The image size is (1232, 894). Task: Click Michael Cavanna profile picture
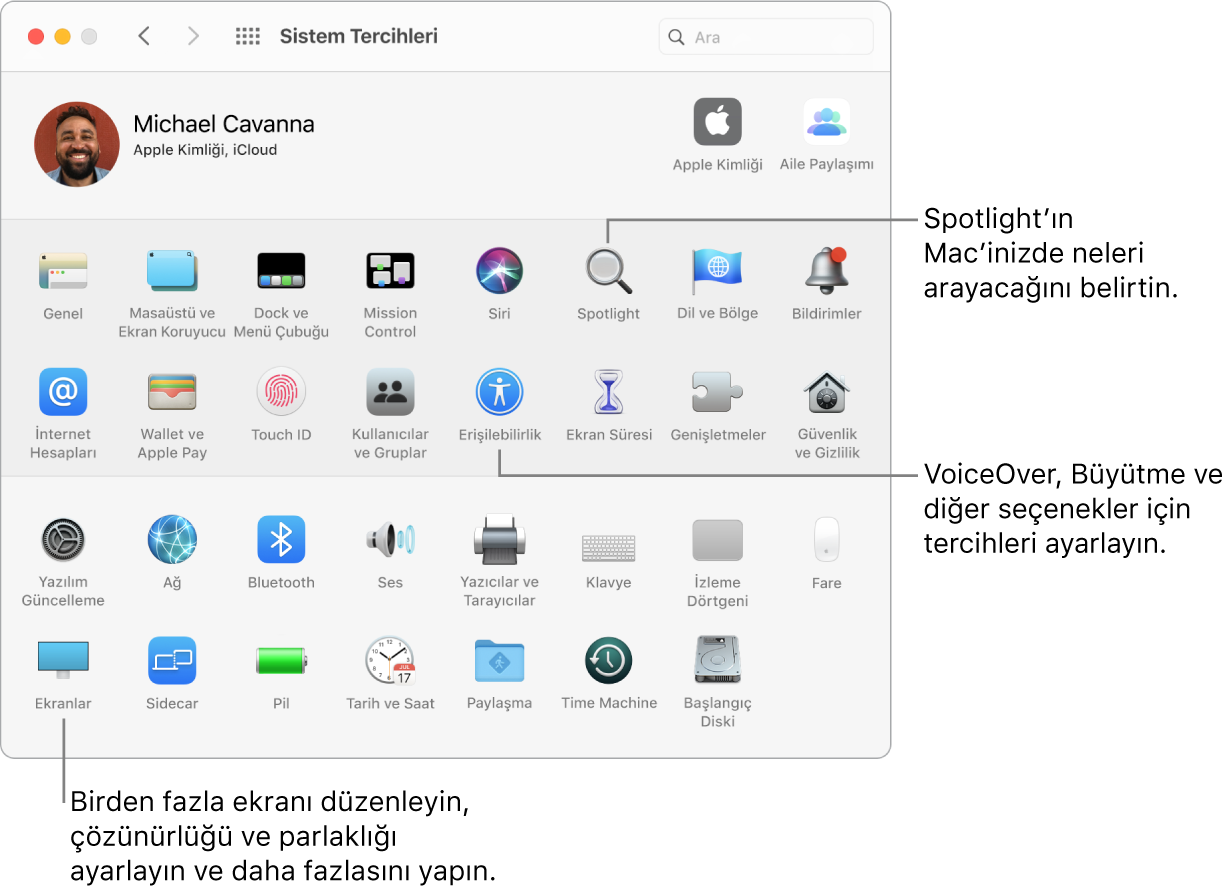[77, 144]
